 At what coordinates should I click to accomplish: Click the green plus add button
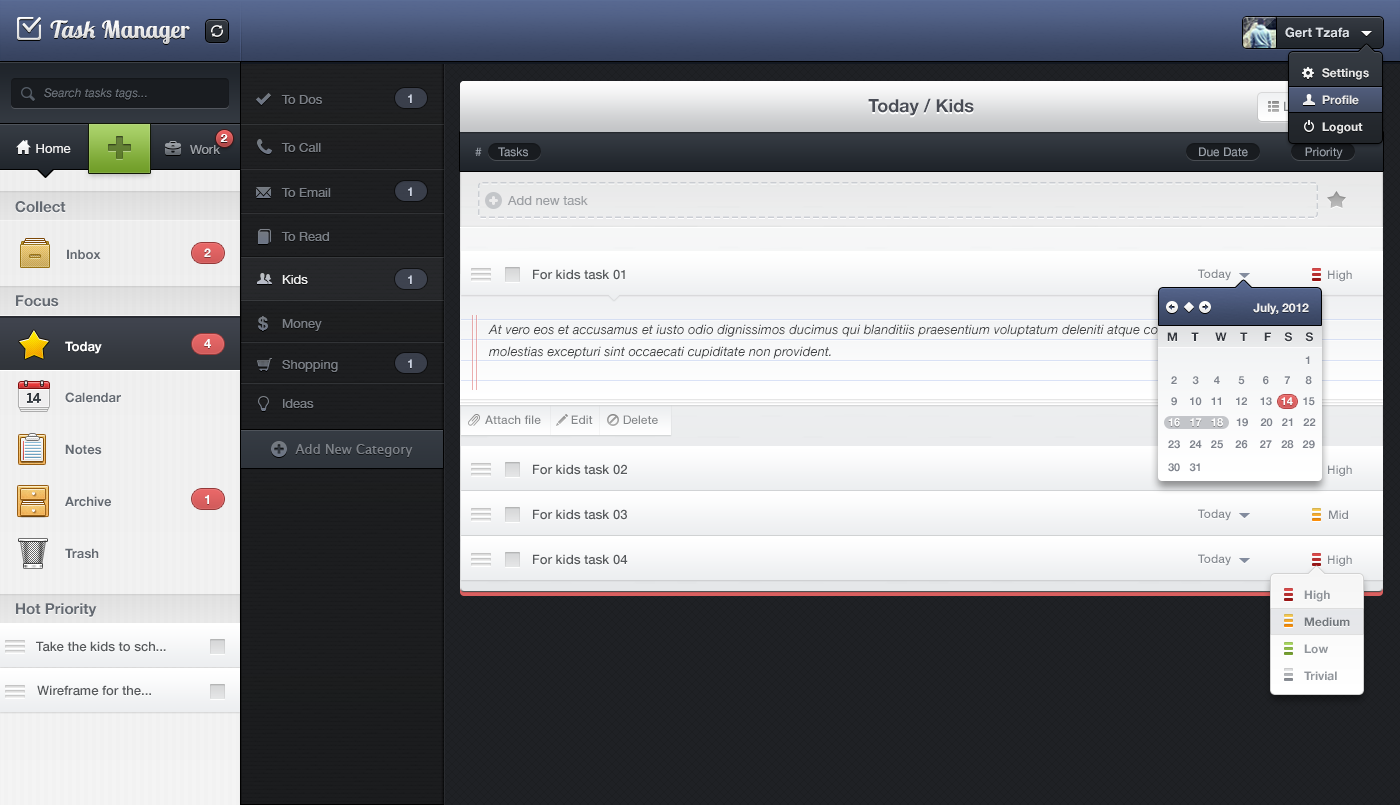coord(120,148)
